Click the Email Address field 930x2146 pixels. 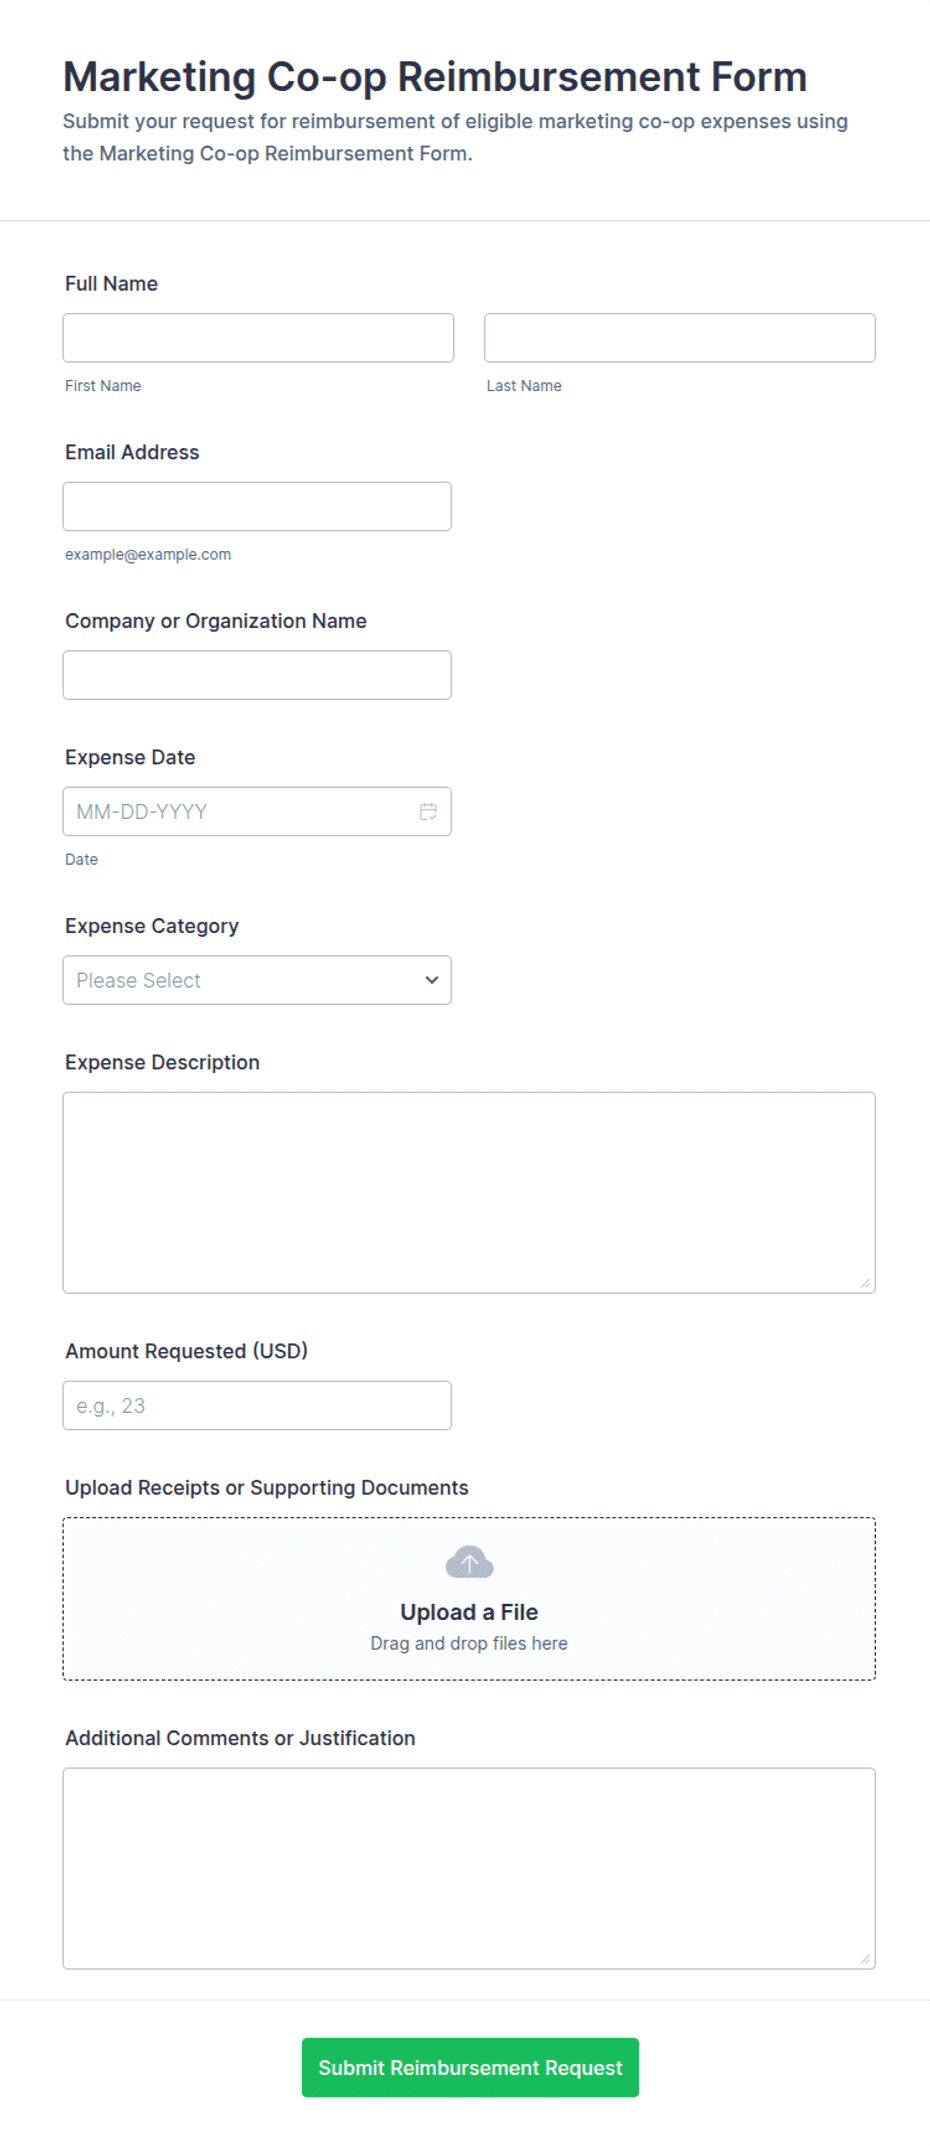click(257, 507)
